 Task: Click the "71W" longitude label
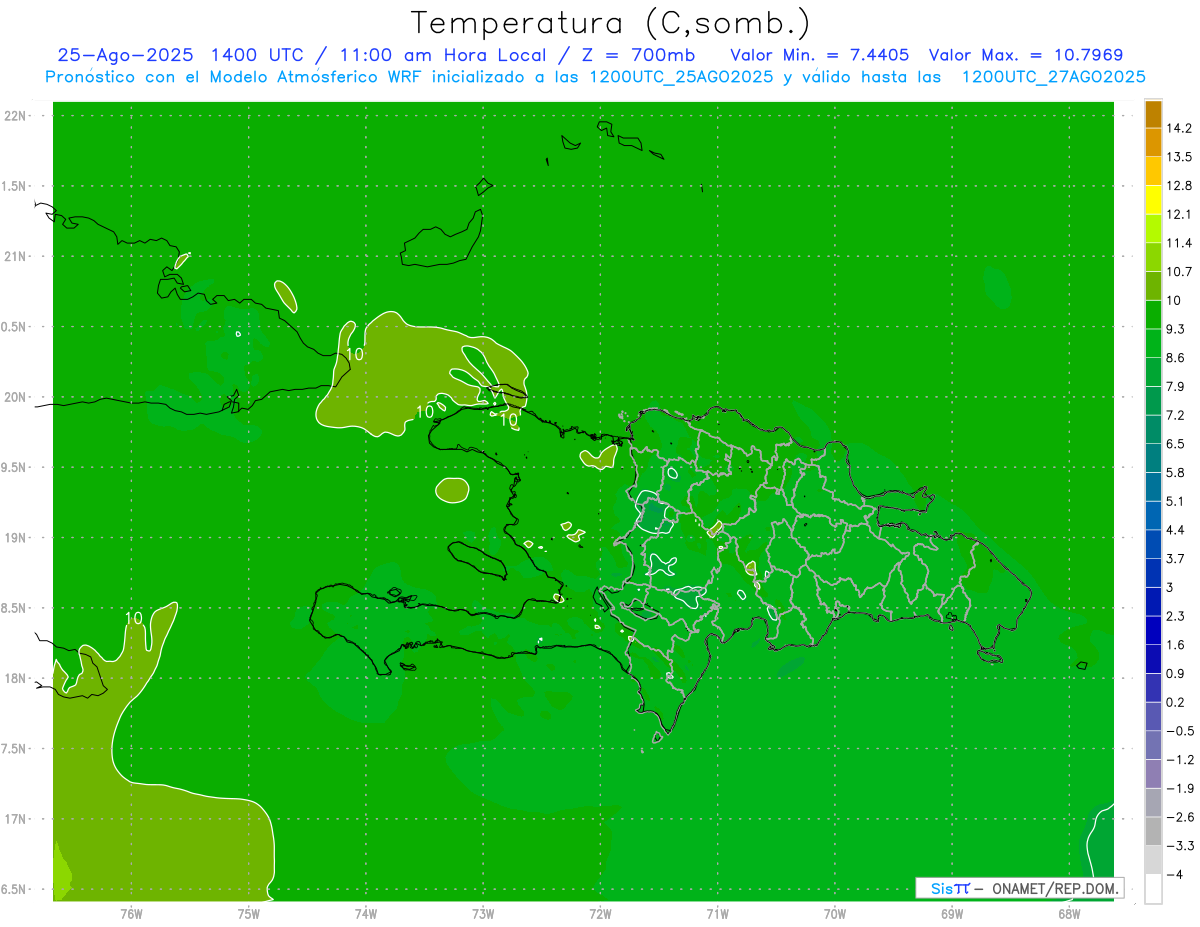[717, 913]
